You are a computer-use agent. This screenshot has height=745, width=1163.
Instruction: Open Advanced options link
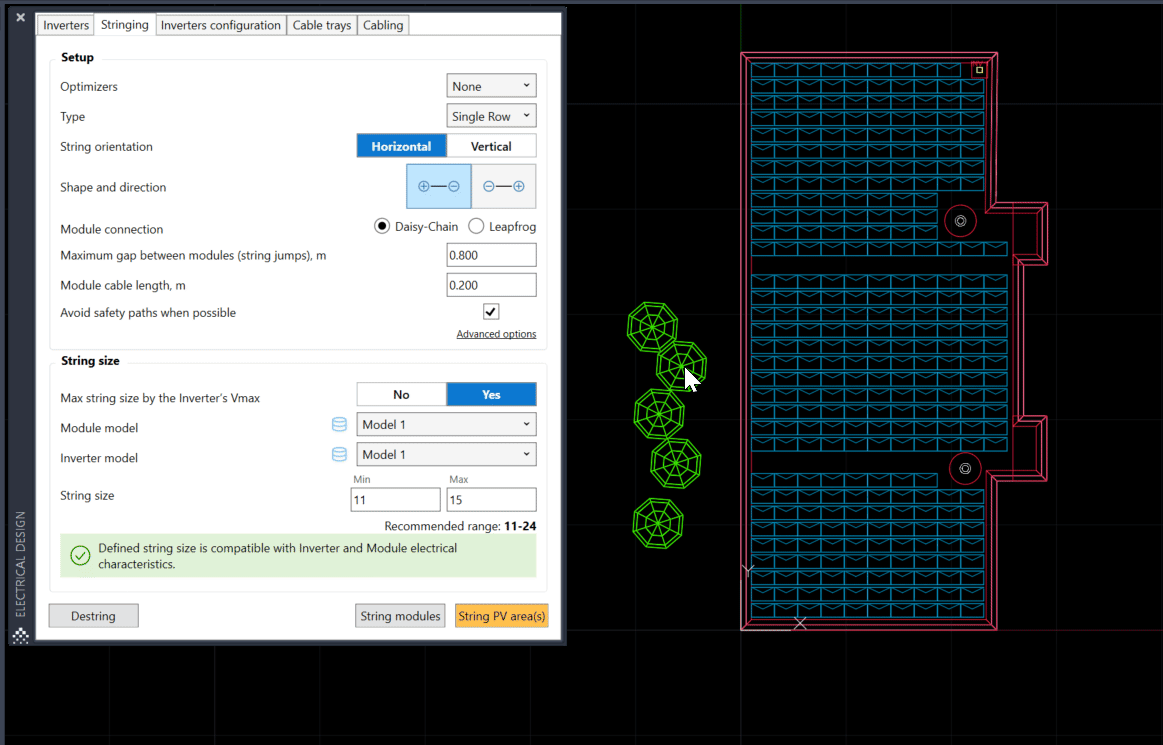click(496, 333)
